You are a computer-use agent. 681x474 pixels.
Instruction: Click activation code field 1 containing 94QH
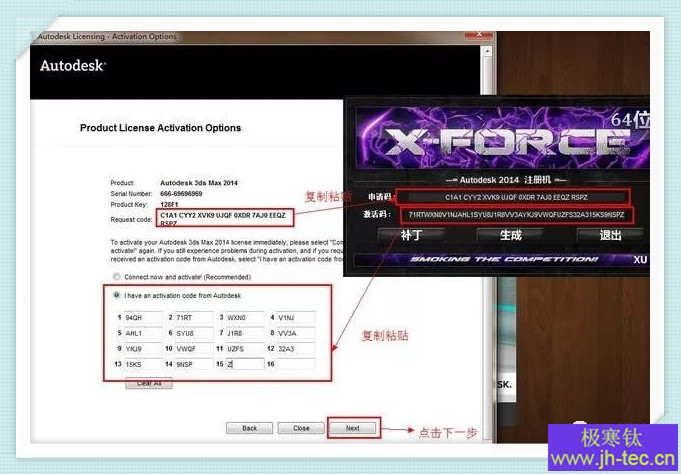pyautogui.click(x=143, y=318)
